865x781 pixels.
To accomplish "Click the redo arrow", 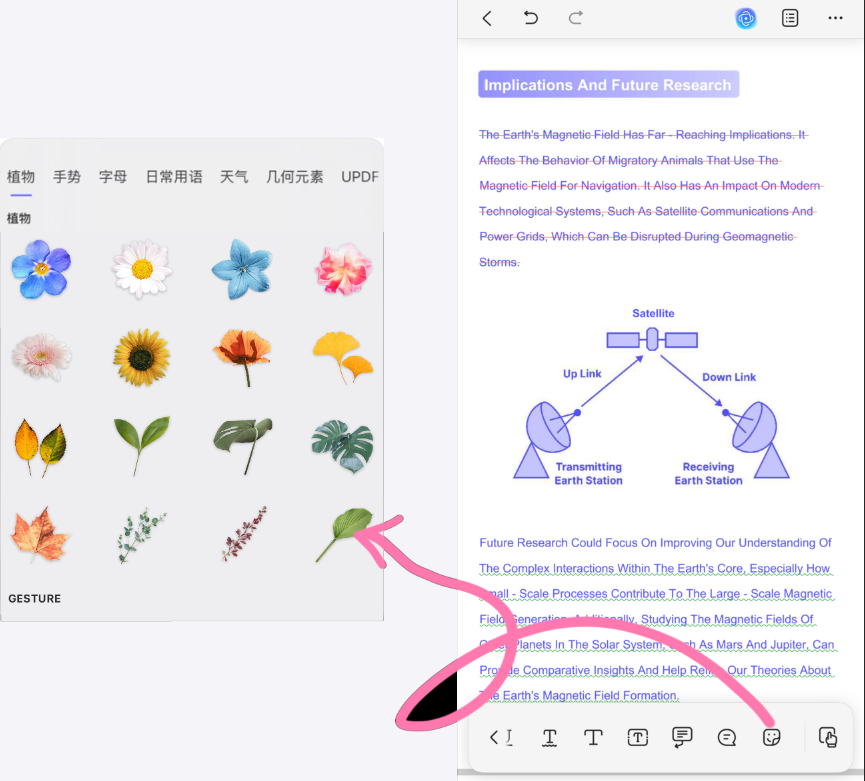I will click(576, 18).
